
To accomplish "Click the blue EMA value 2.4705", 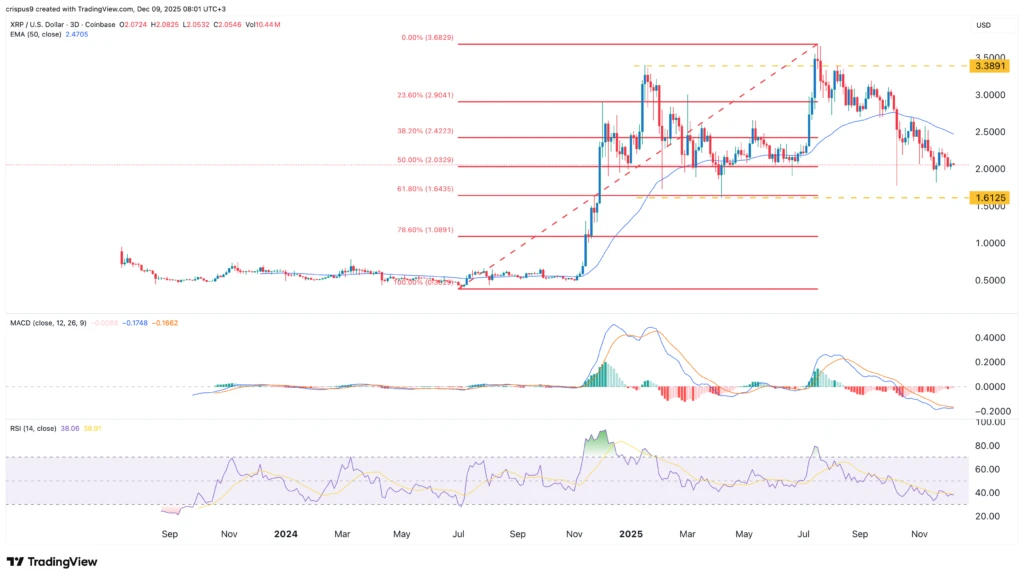I will (76, 36).
